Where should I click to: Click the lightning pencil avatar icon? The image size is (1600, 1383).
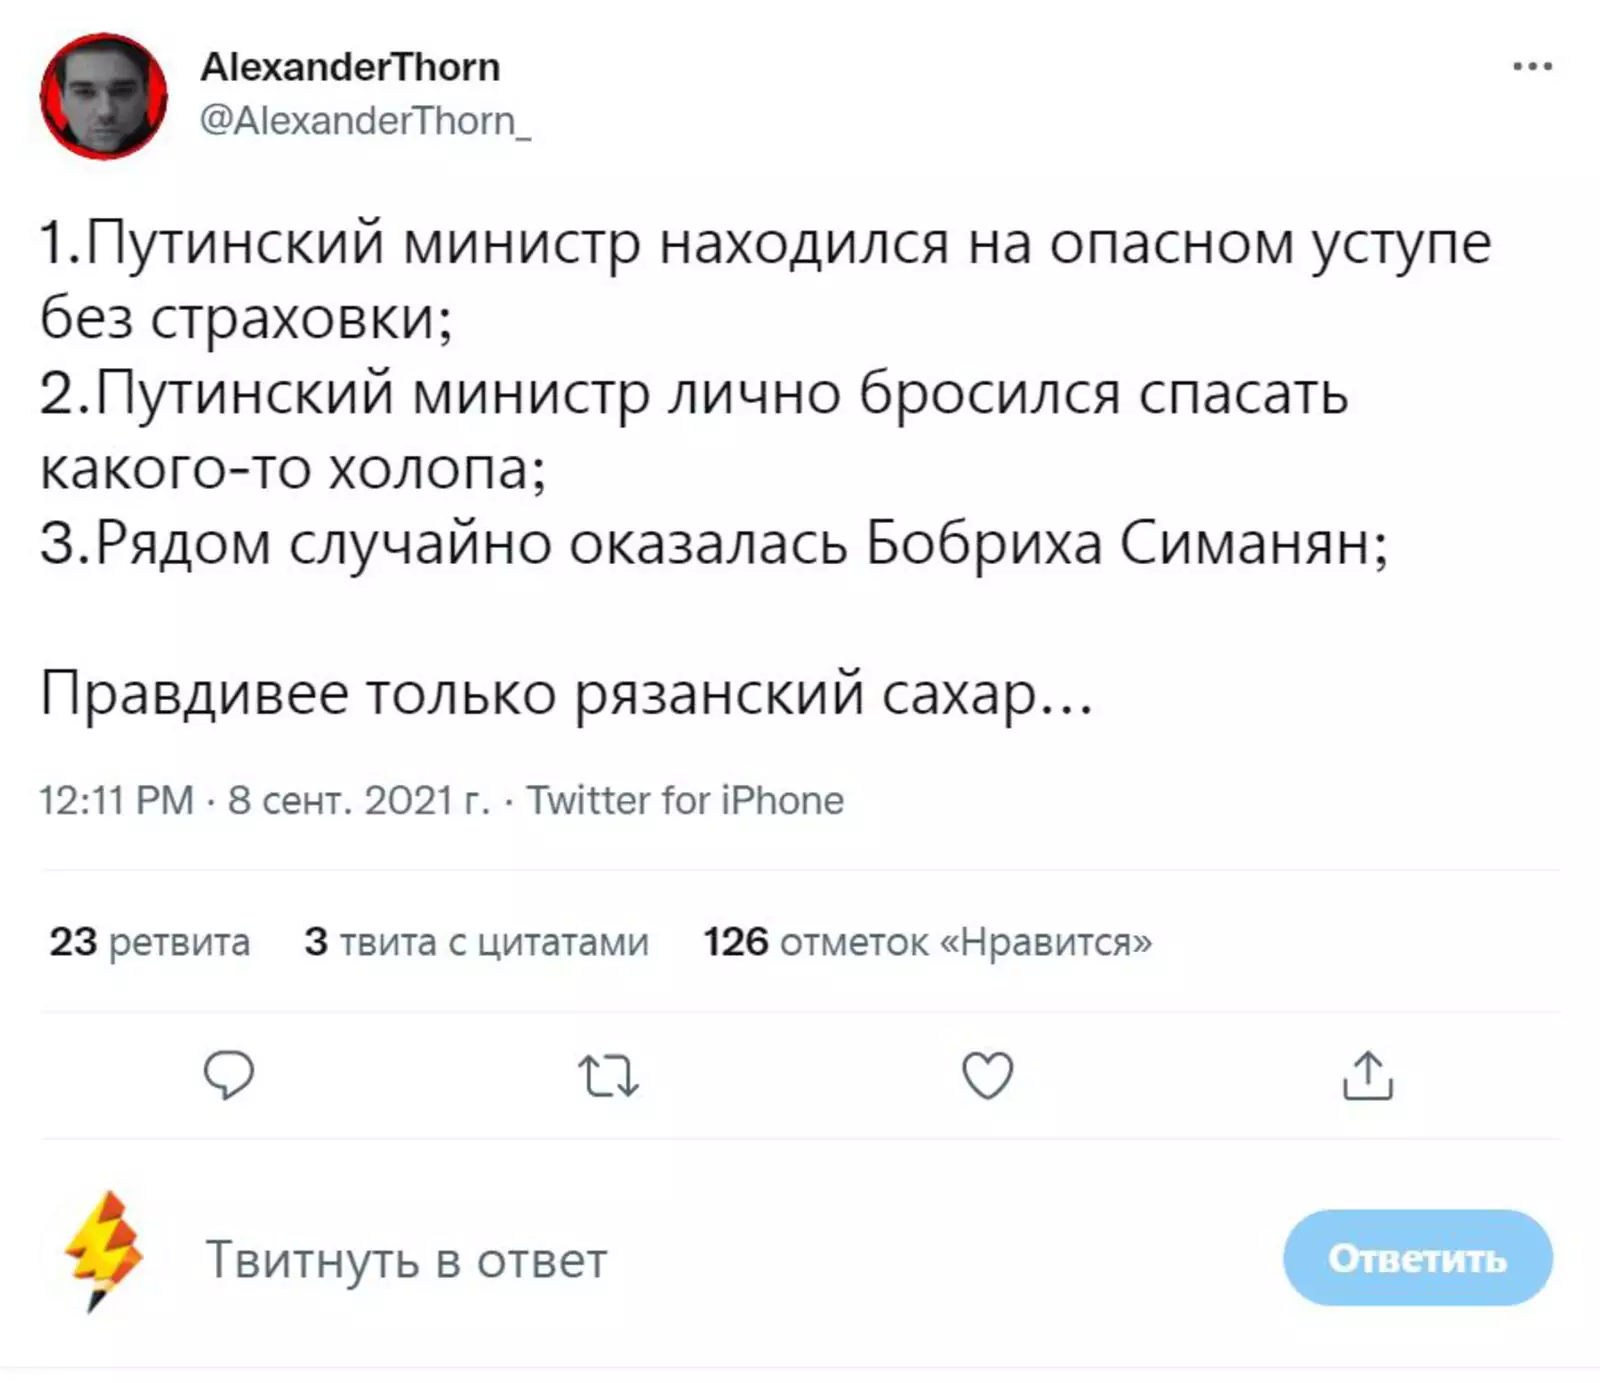tap(103, 1250)
